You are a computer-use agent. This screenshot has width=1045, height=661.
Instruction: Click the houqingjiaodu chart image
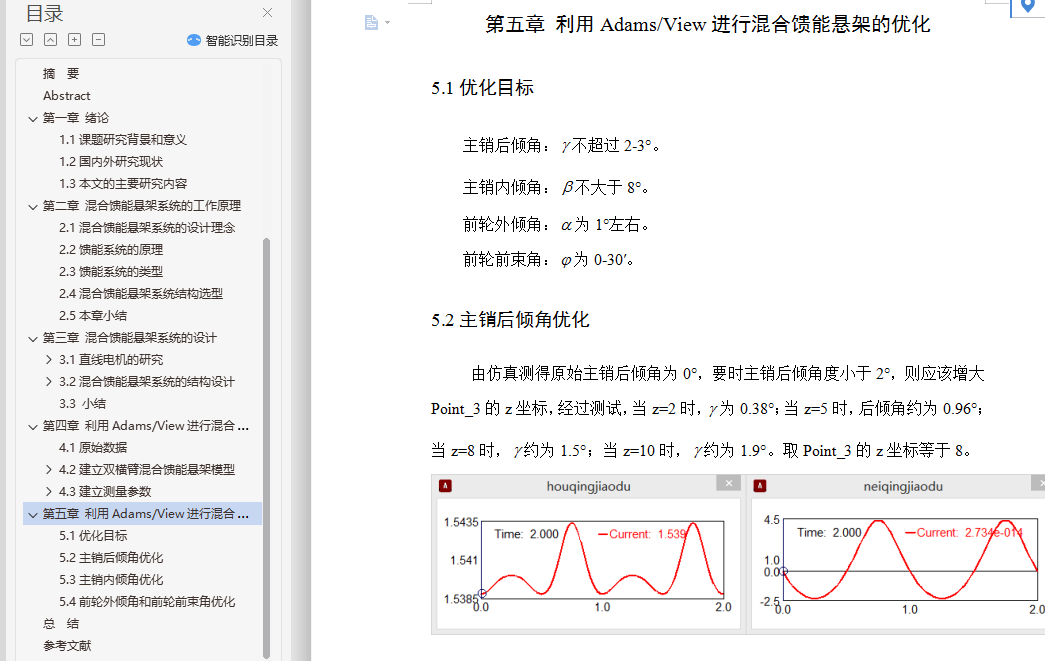pos(586,553)
